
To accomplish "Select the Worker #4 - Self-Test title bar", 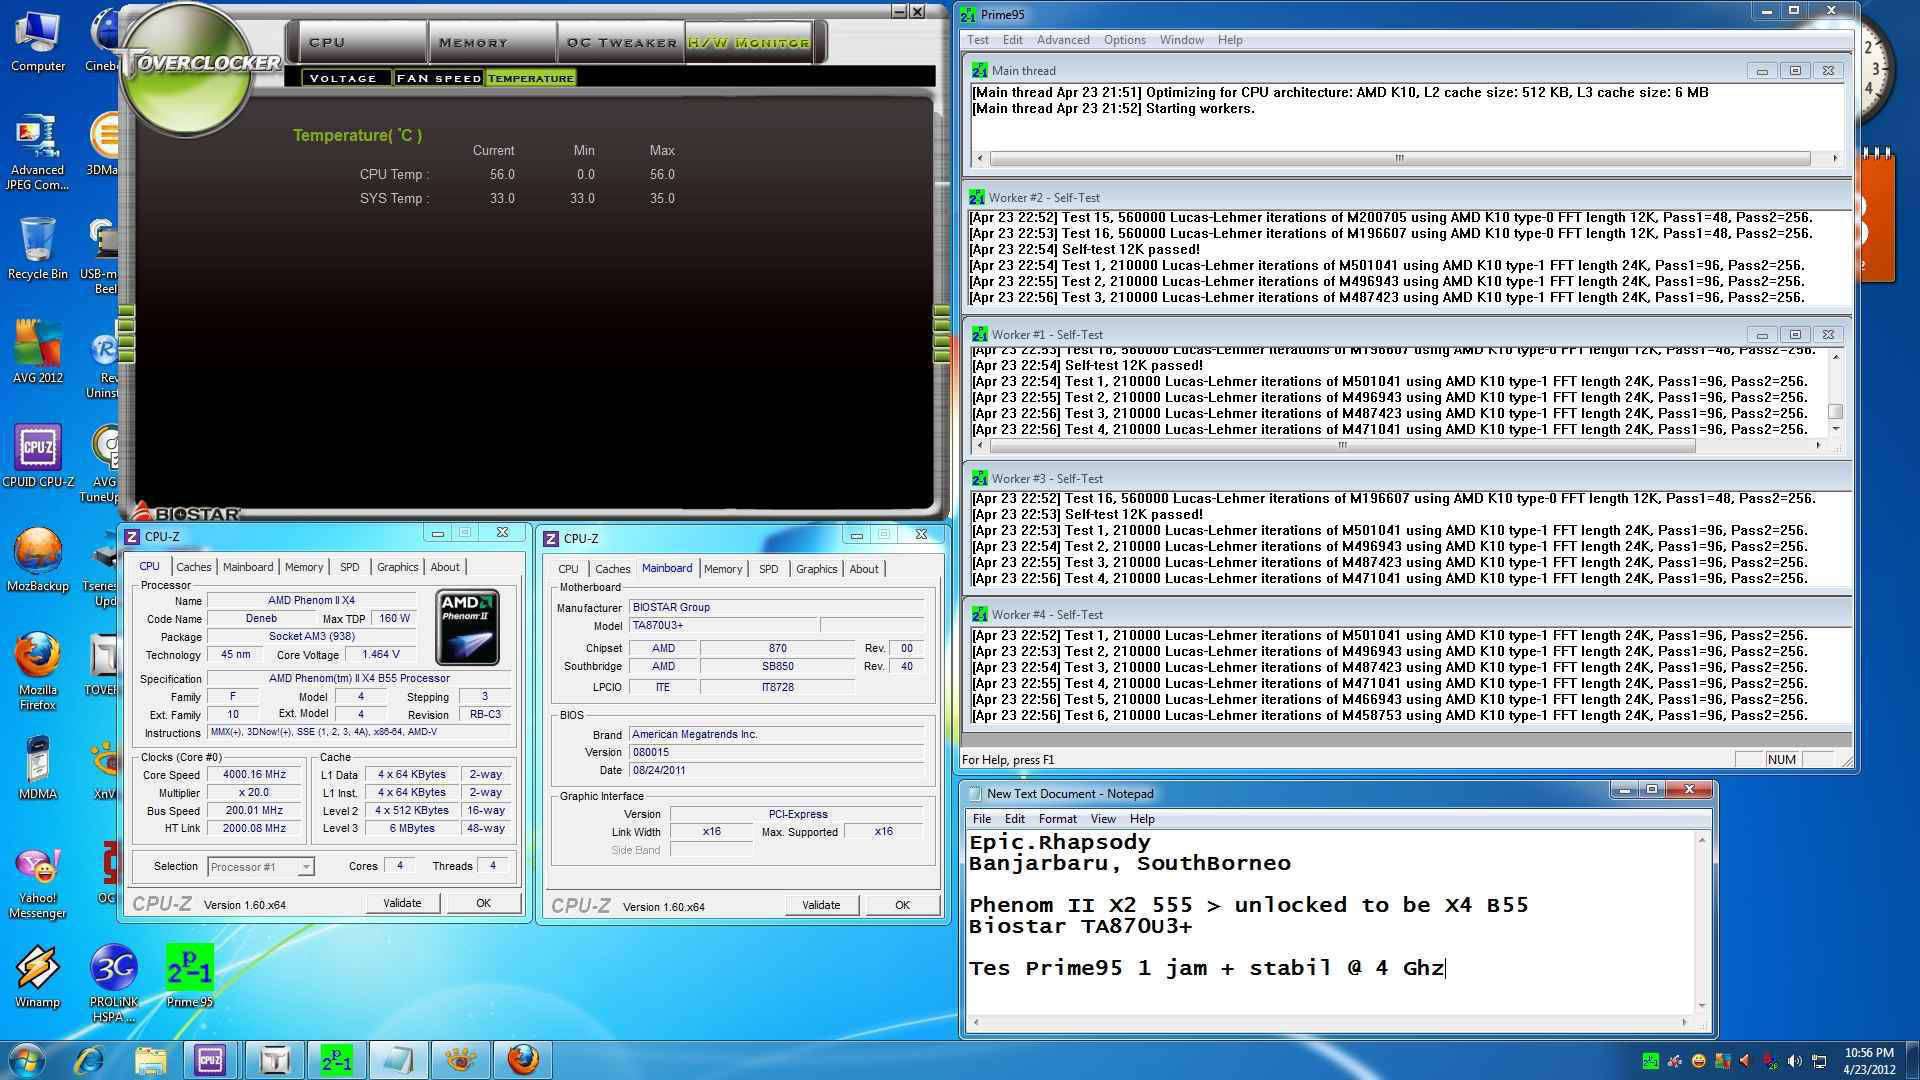I will pyautogui.click(x=1407, y=615).
